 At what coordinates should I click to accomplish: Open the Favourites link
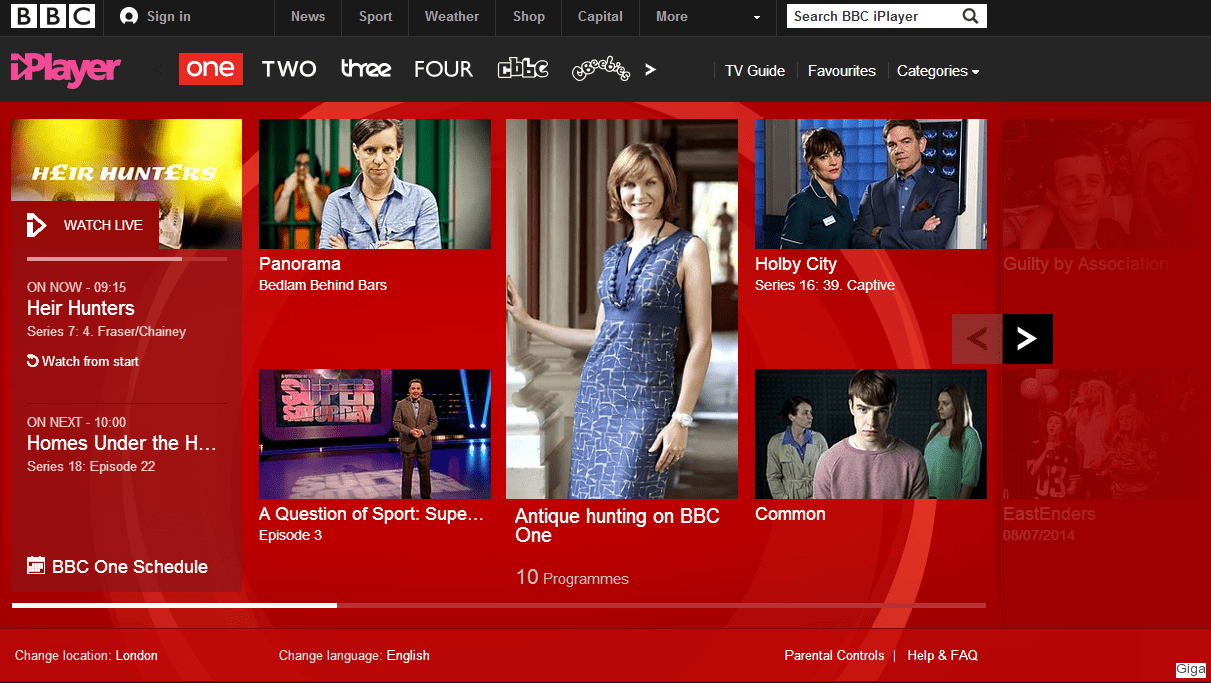pyautogui.click(x=842, y=71)
